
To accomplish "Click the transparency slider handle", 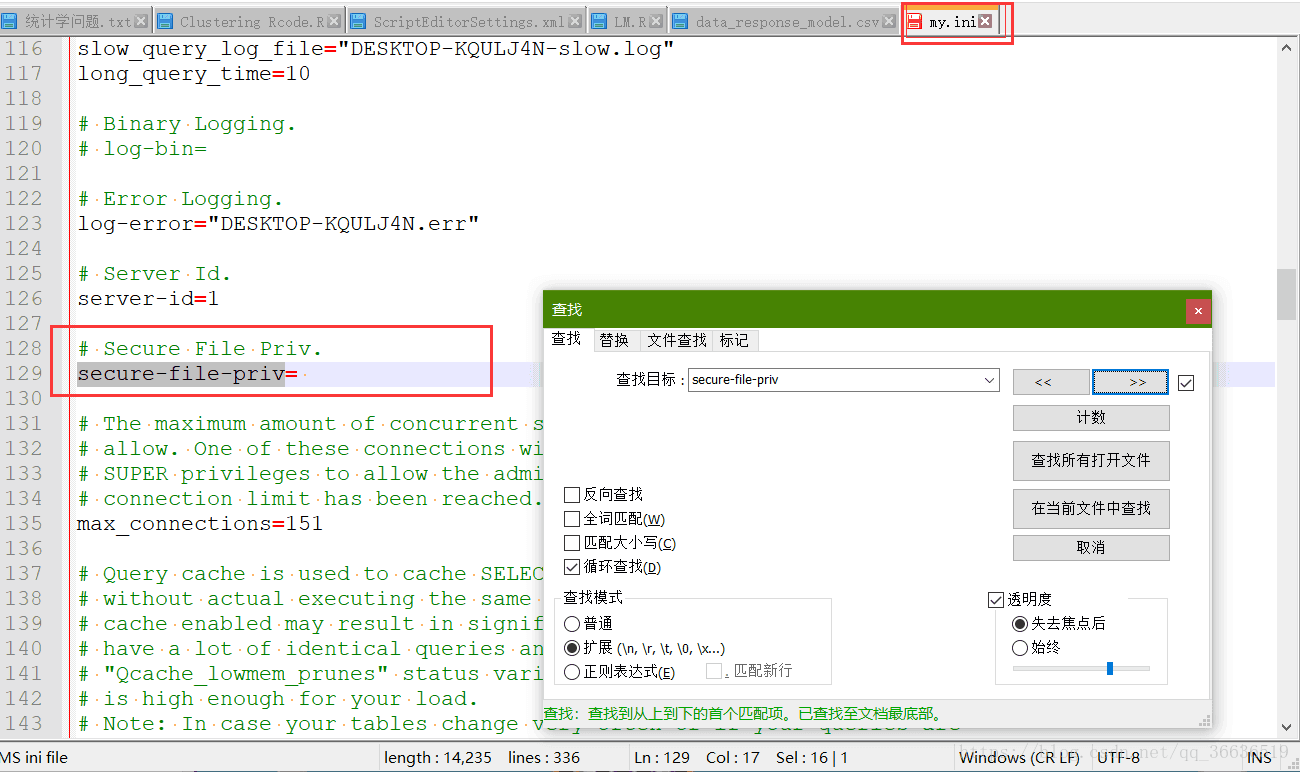I will 1110,668.
